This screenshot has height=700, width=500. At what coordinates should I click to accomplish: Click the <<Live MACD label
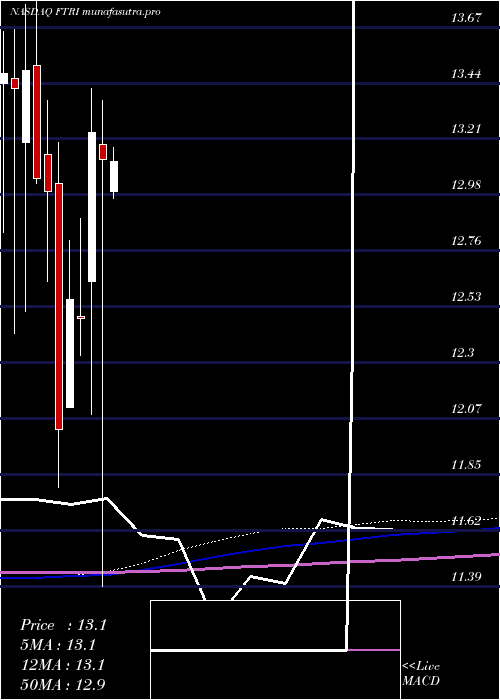click(x=421, y=674)
